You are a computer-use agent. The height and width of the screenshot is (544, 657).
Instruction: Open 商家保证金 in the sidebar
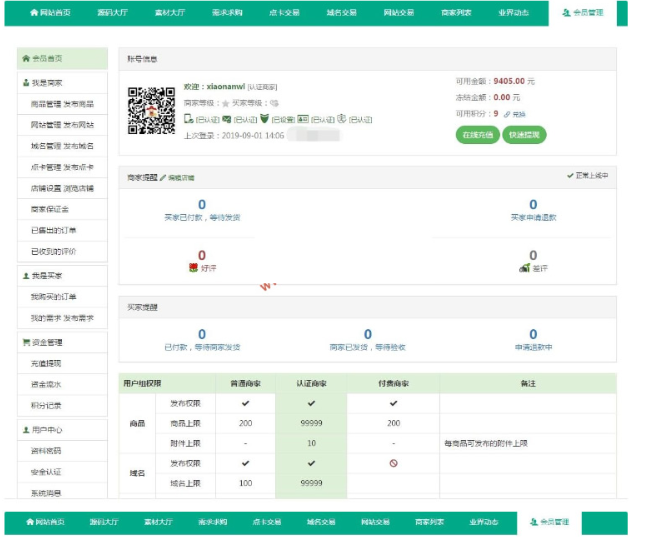49,209
